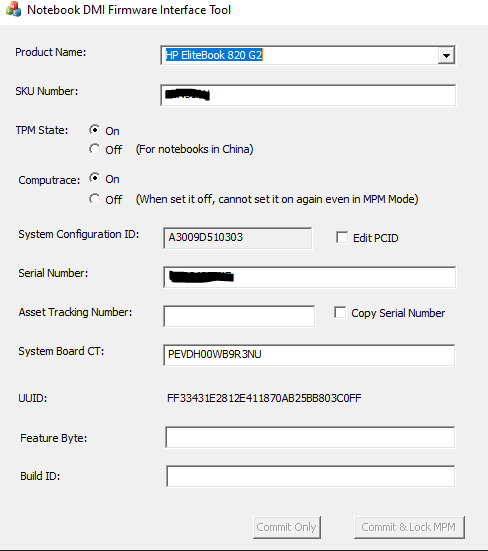Screen dimensions: 488x551
Task: Select the HP EliteBook 820 G2 combo box
Action: [x=308, y=55]
